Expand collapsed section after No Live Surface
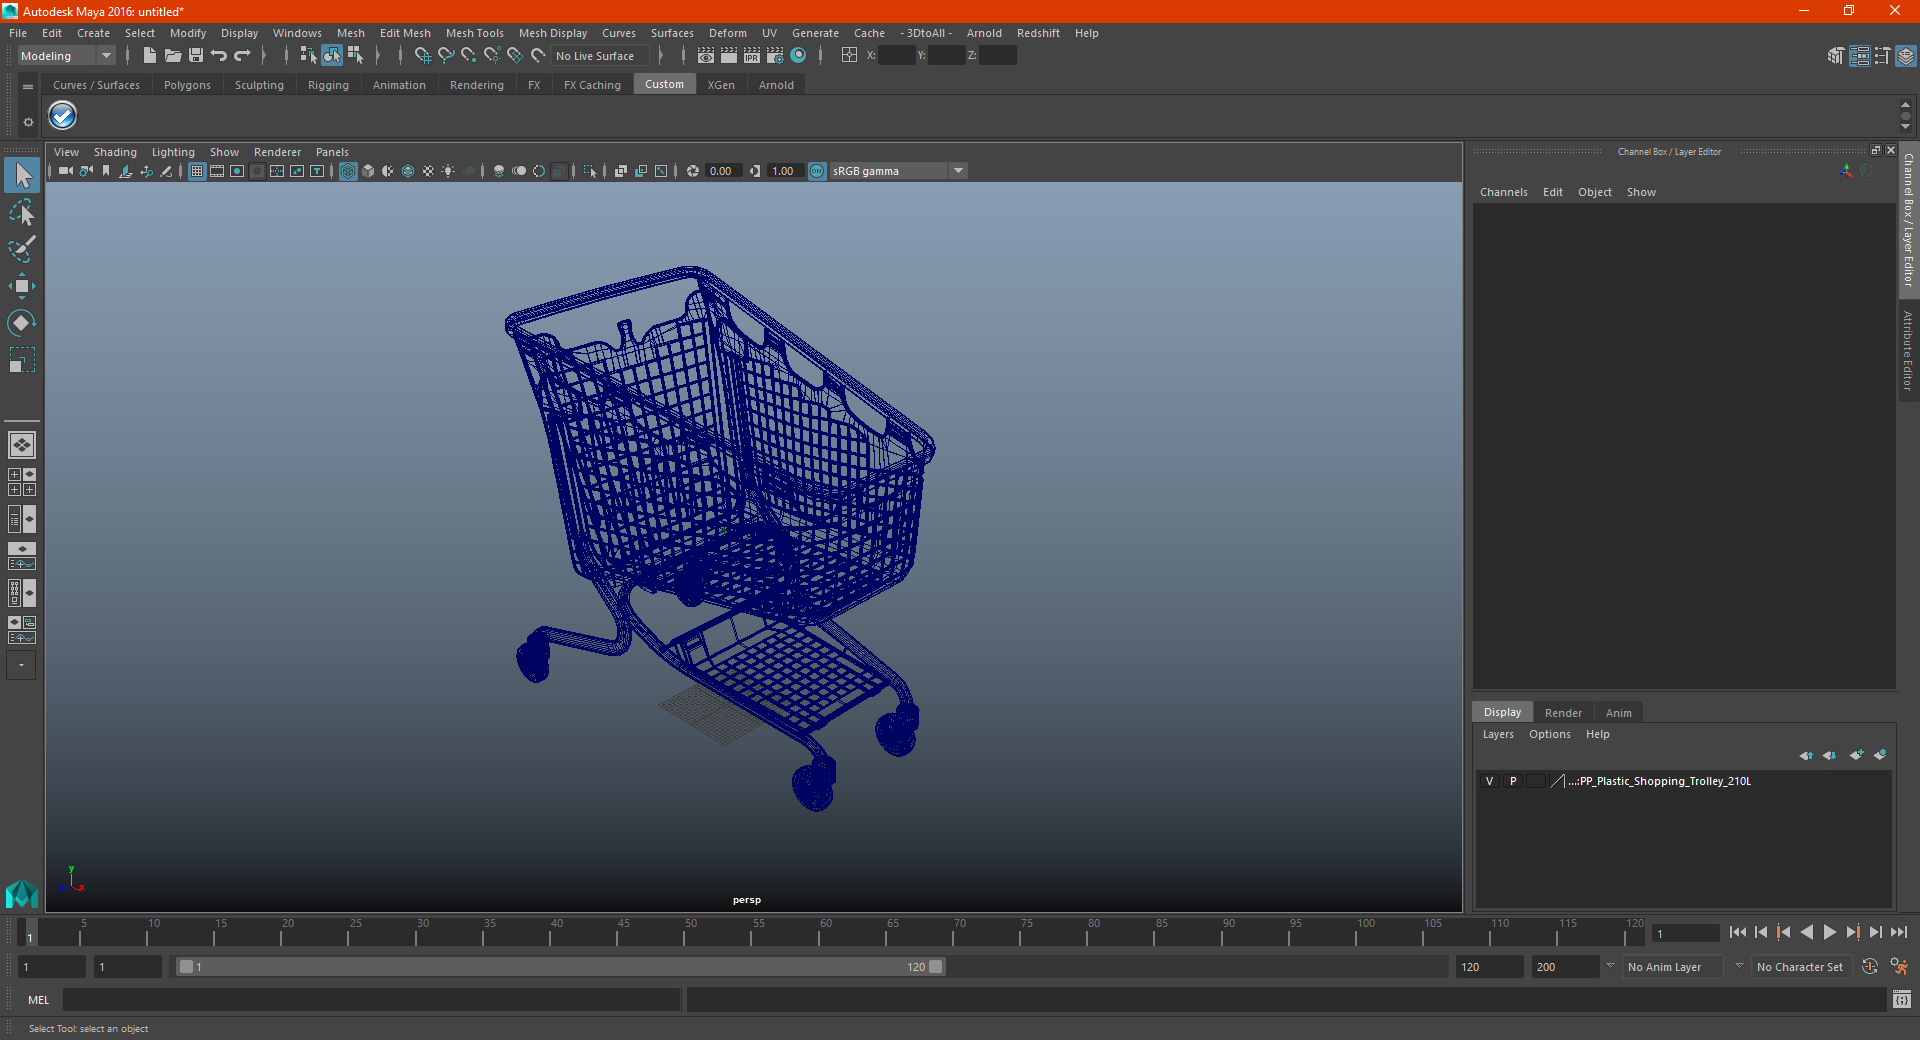Viewport: 1920px width, 1040px height. pyautogui.click(x=661, y=56)
